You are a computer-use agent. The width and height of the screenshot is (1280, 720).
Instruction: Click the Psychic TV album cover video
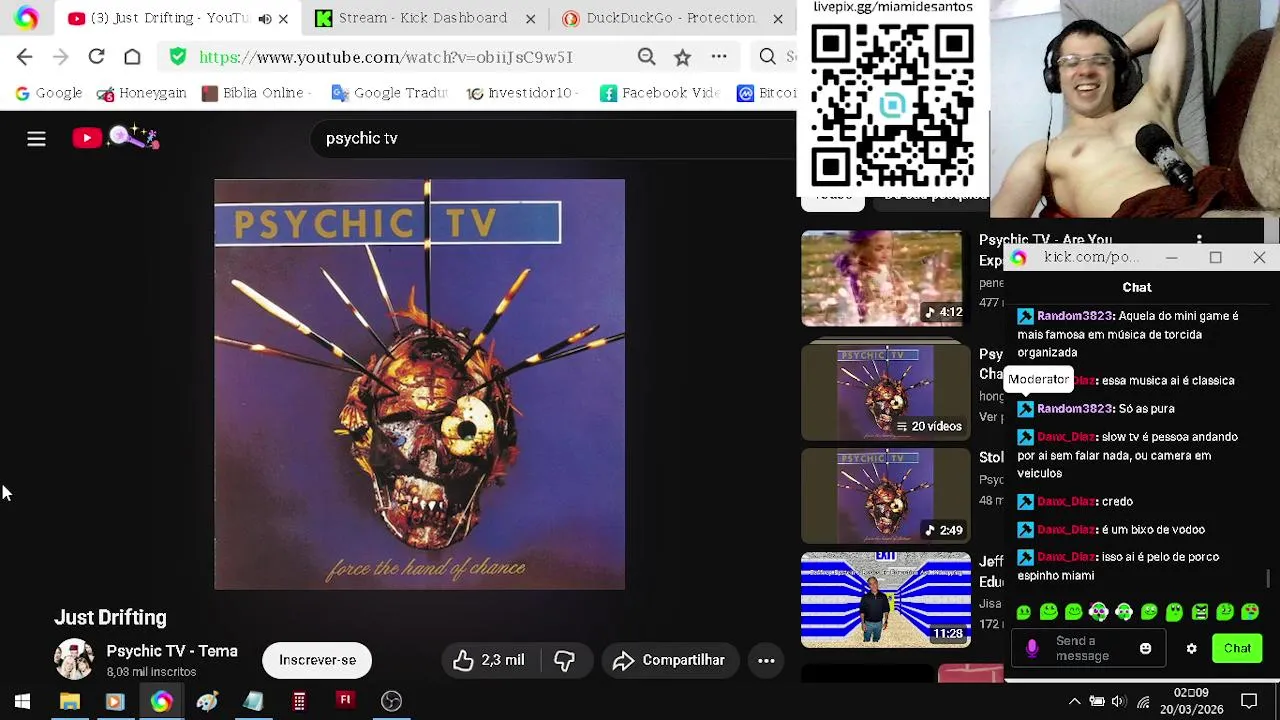[419, 384]
